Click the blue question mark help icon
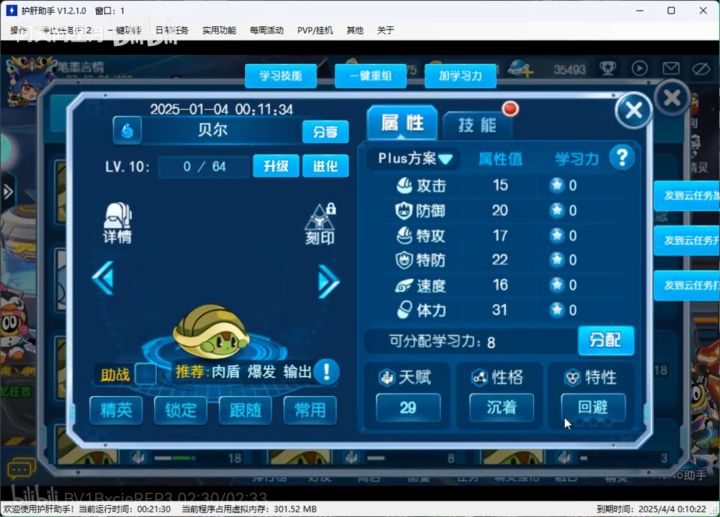Screen dimensions: 720x517 click(x=622, y=157)
